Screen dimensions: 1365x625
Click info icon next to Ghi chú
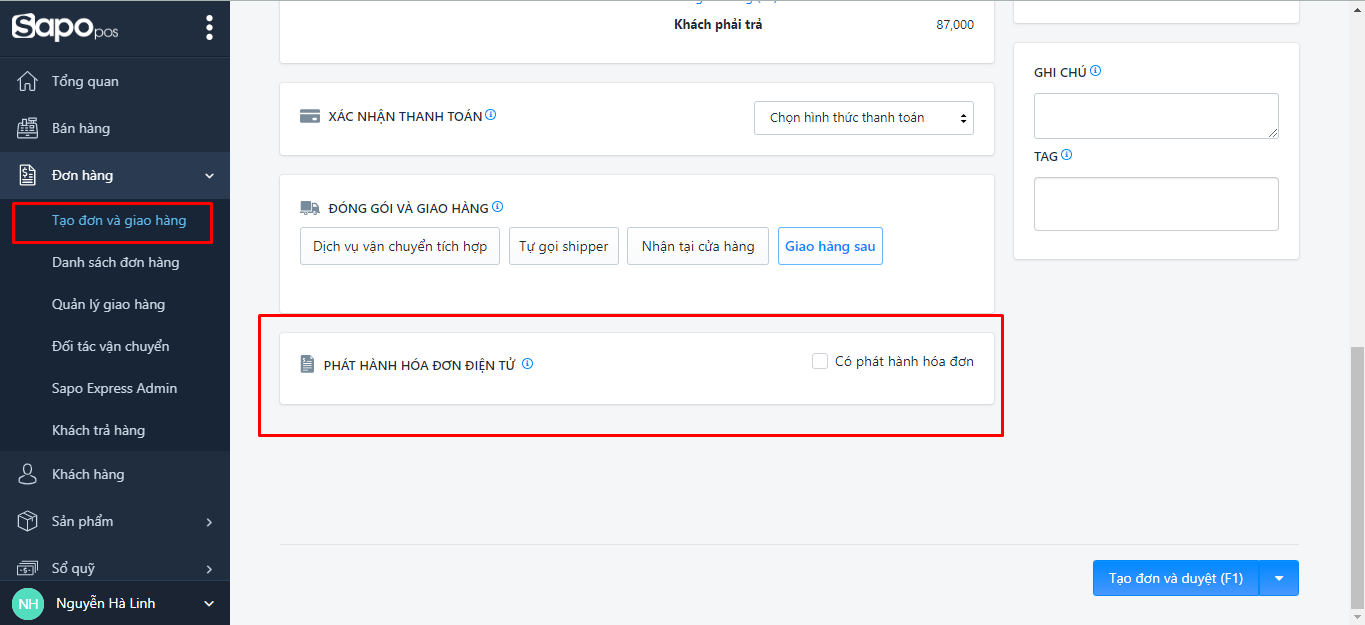(1095, 71)
